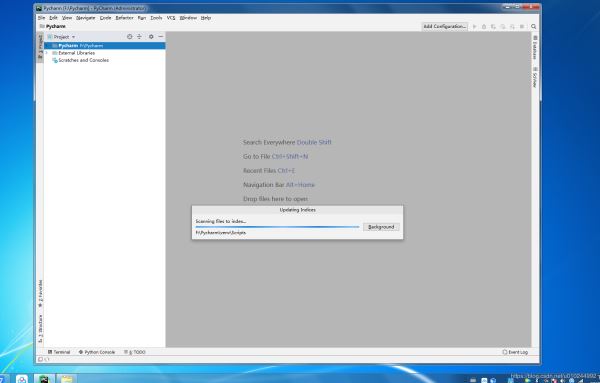The height and width of the screenshot is (383, 600).
Task: Toggle the Database side panel tab
Action: pyautogui.click(x=535, y=48)
